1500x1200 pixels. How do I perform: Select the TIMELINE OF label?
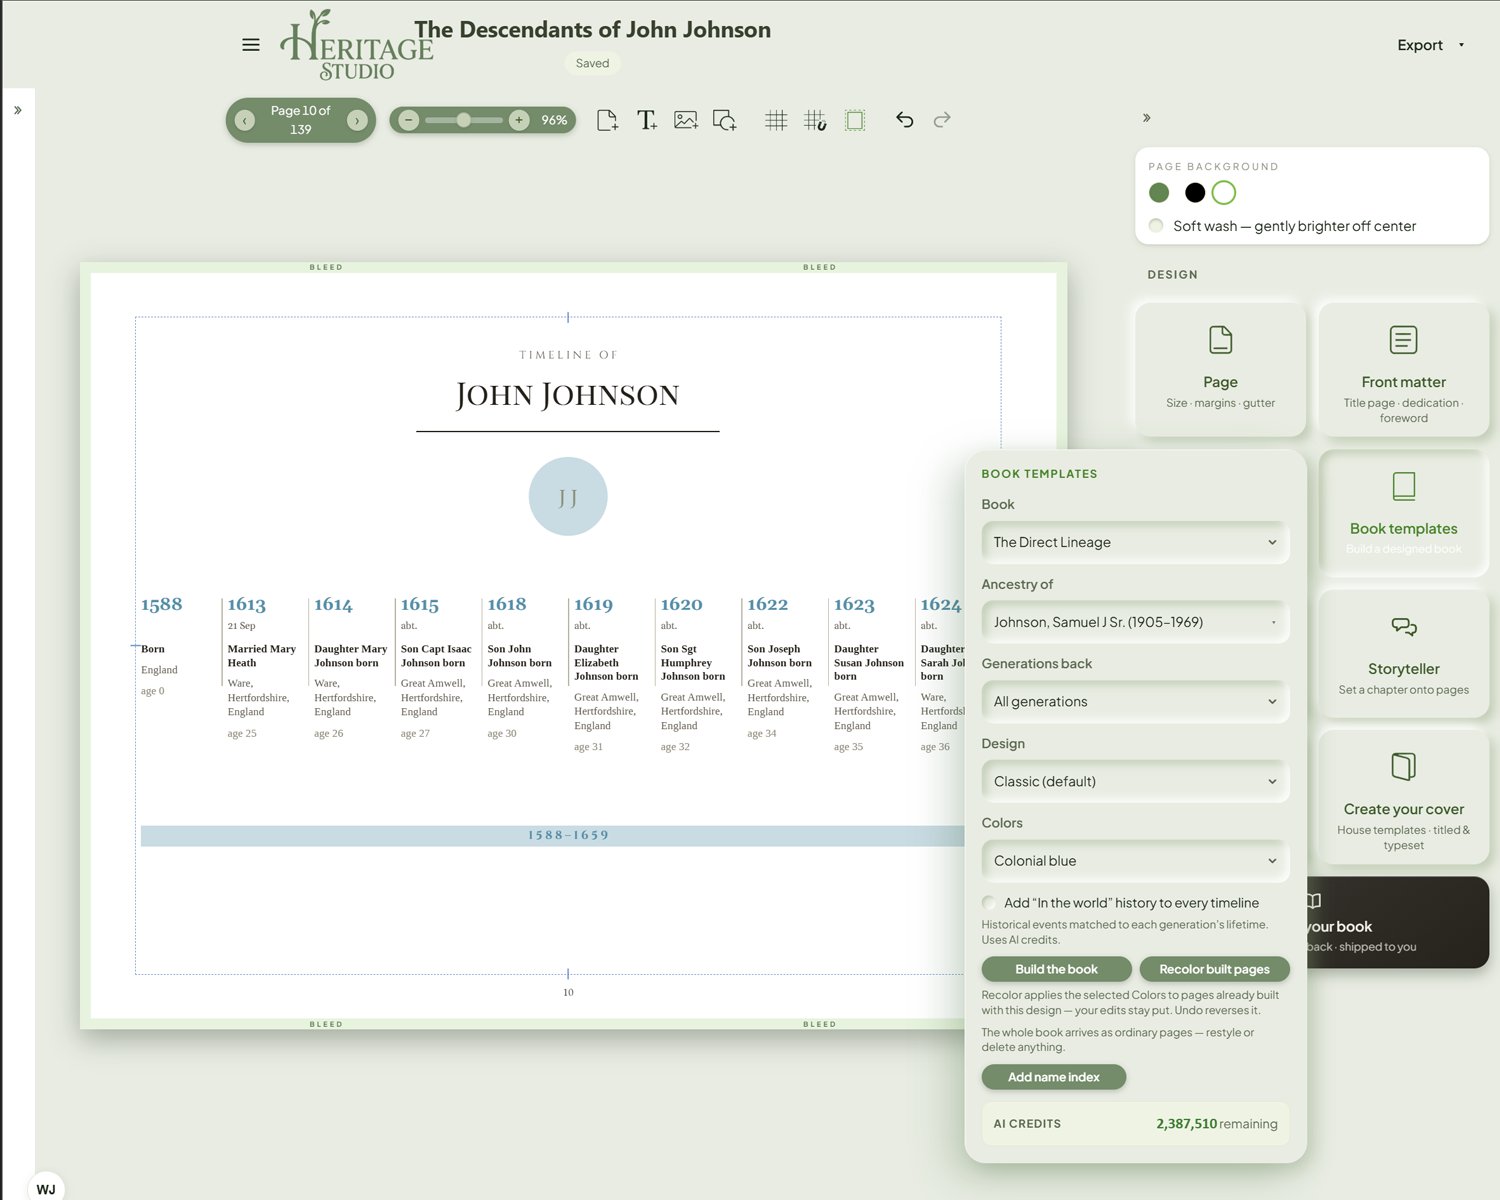[568, 355]
